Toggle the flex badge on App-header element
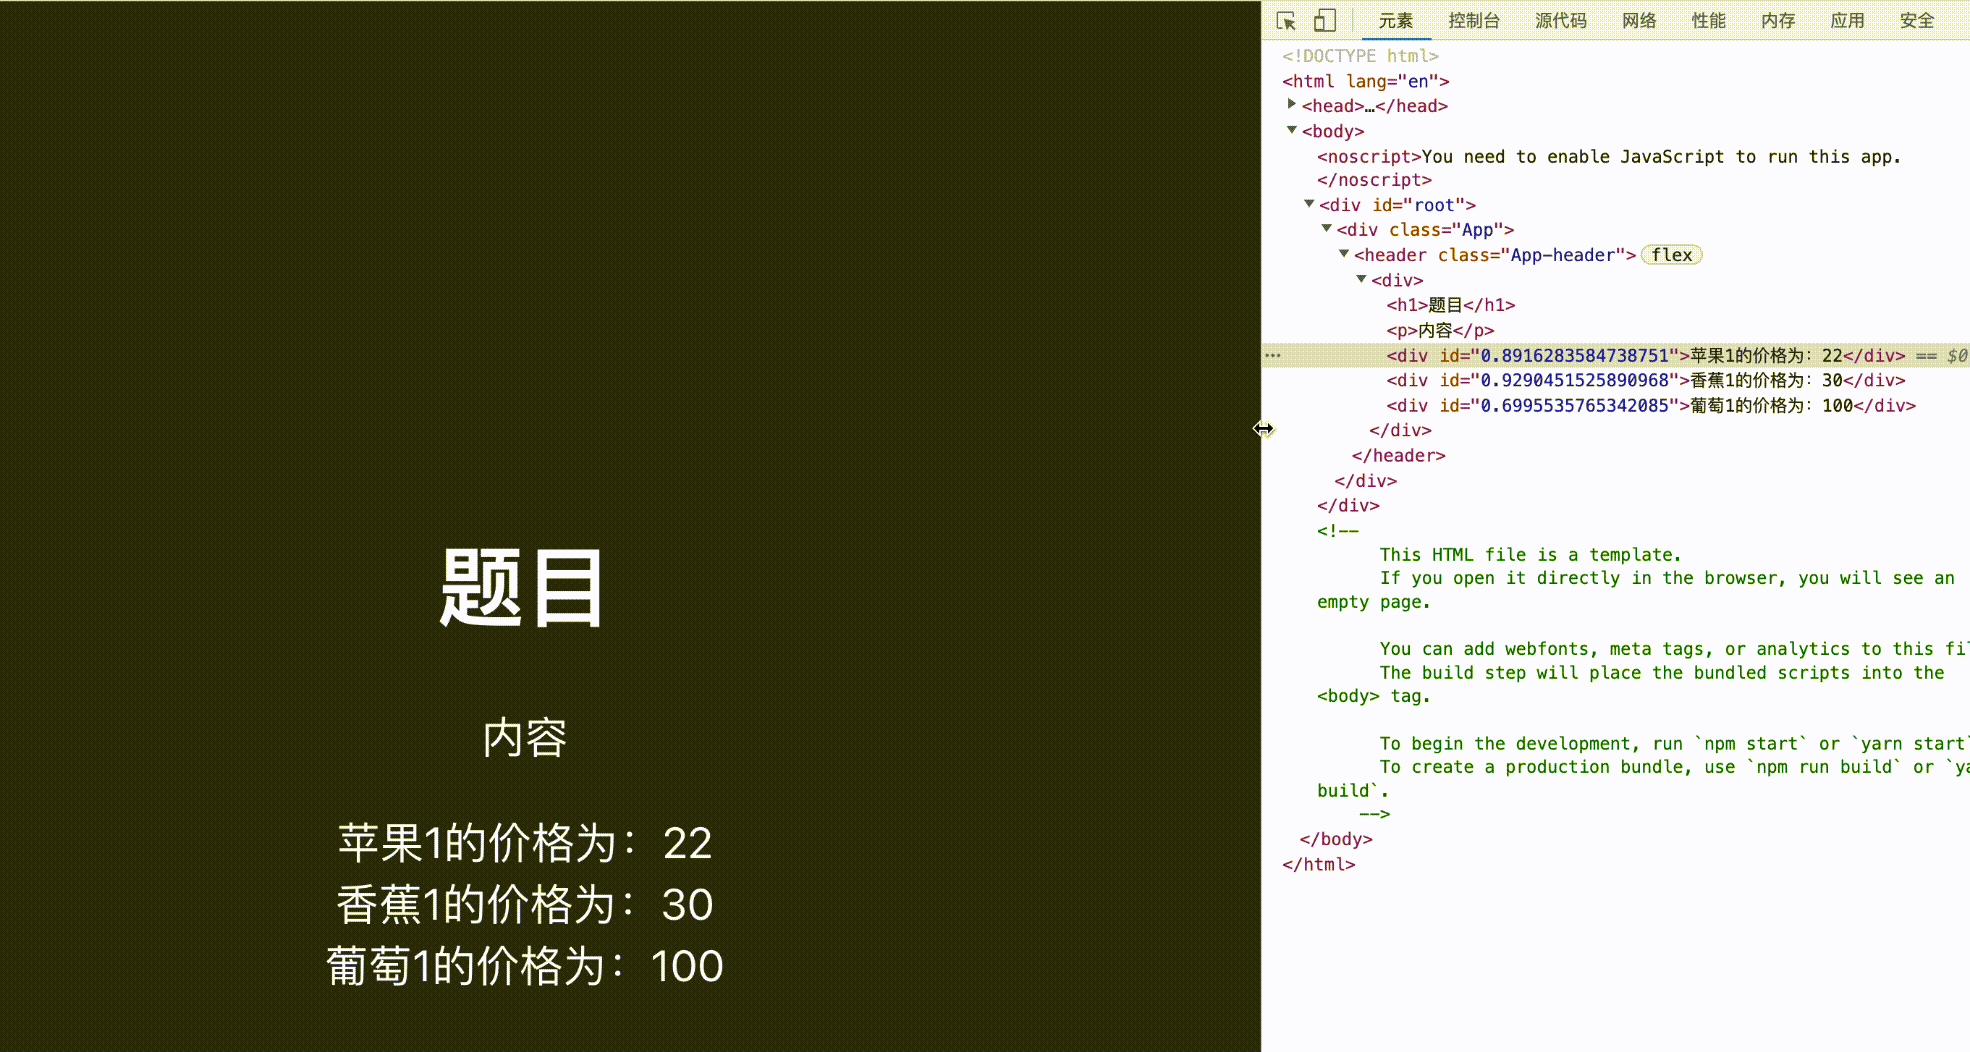Viewport: 1970px width, 1052px height. click(1671, 255)
